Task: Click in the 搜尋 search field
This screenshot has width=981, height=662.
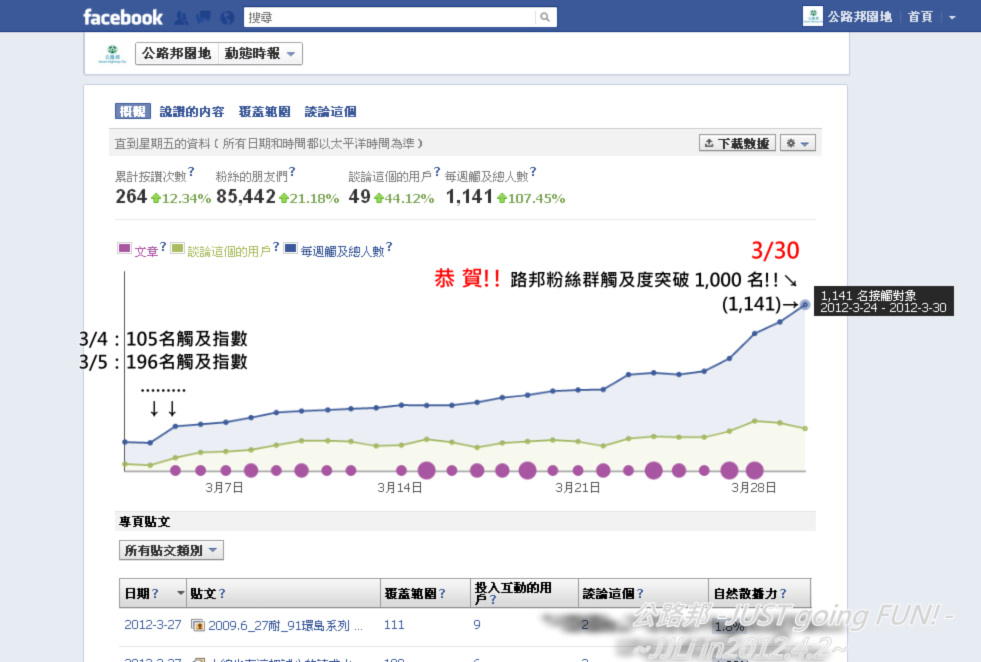Action: click(x=390, y=17)
